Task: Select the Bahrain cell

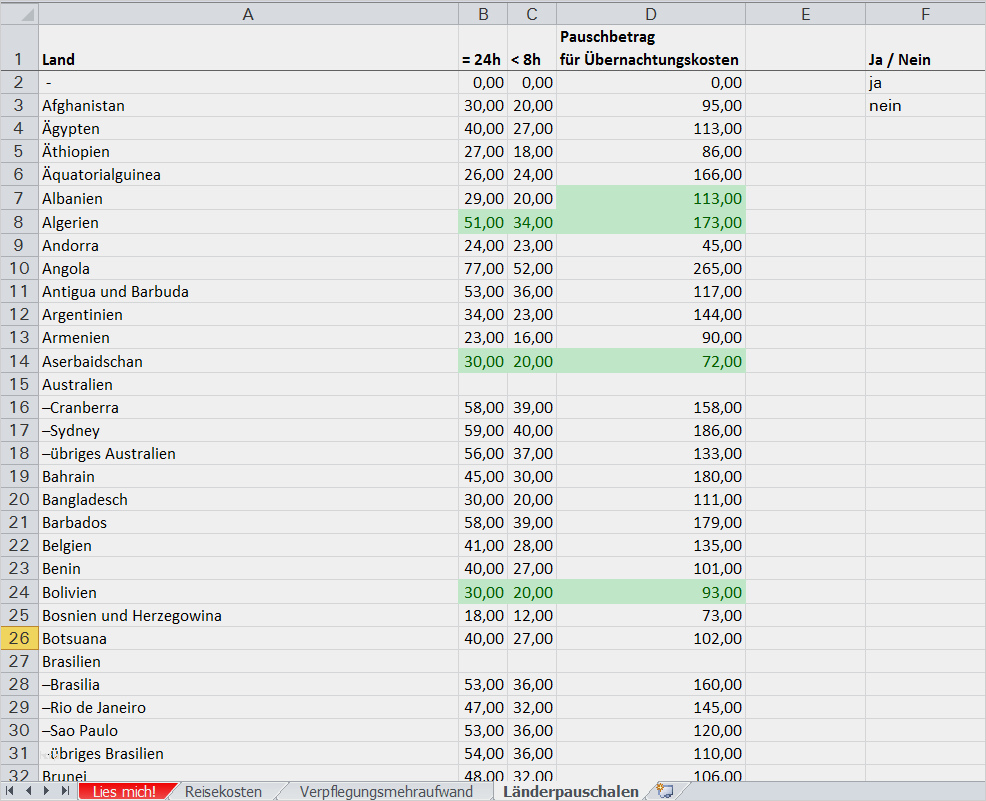Action: 248,476
